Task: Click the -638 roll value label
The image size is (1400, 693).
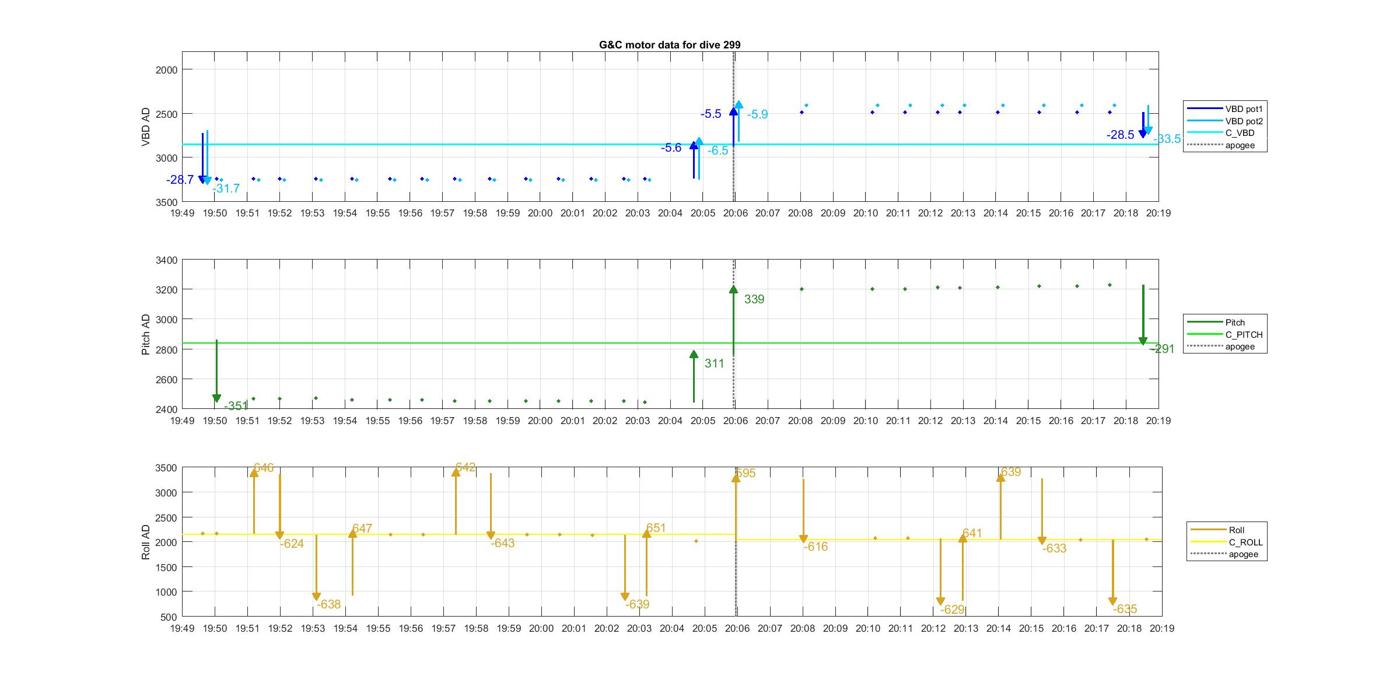Action: click(x=329, y=605)
